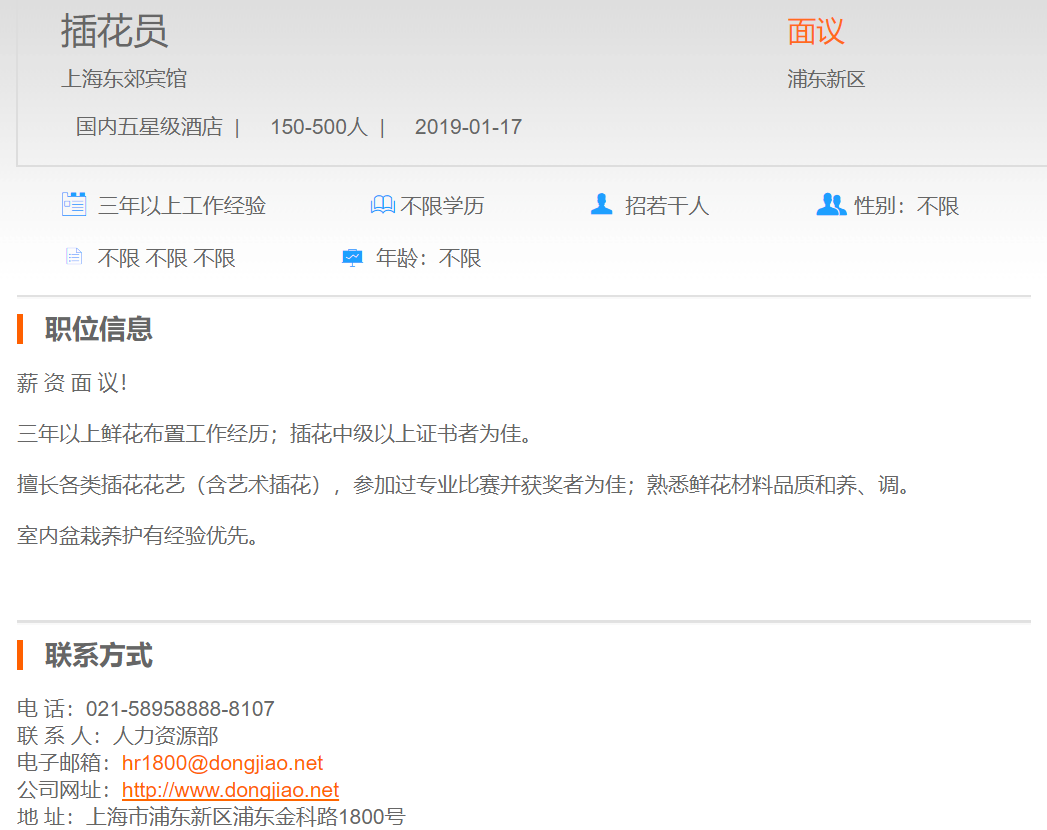Click the 联系方式 section heading

coord(98,656)
